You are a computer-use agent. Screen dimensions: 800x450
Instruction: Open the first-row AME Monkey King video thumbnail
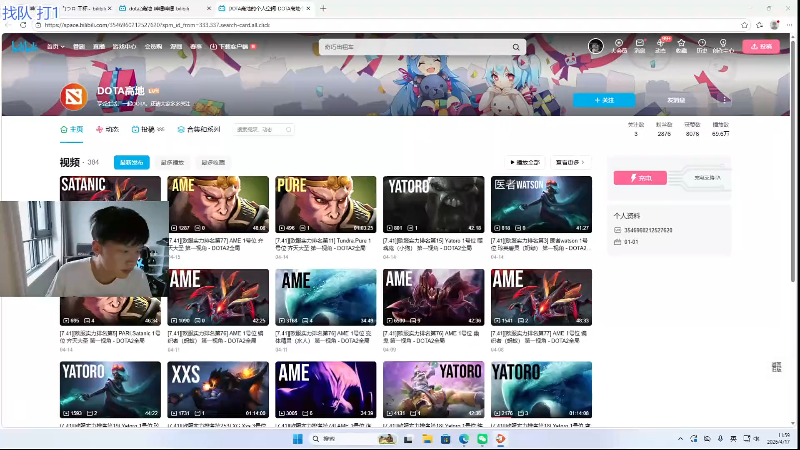tap(218, 204)
